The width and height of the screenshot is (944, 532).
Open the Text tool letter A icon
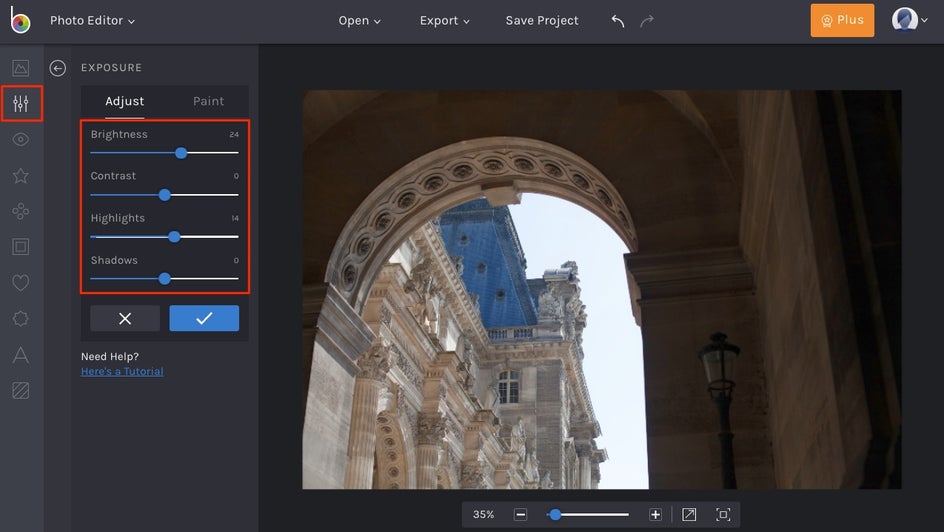20,354
